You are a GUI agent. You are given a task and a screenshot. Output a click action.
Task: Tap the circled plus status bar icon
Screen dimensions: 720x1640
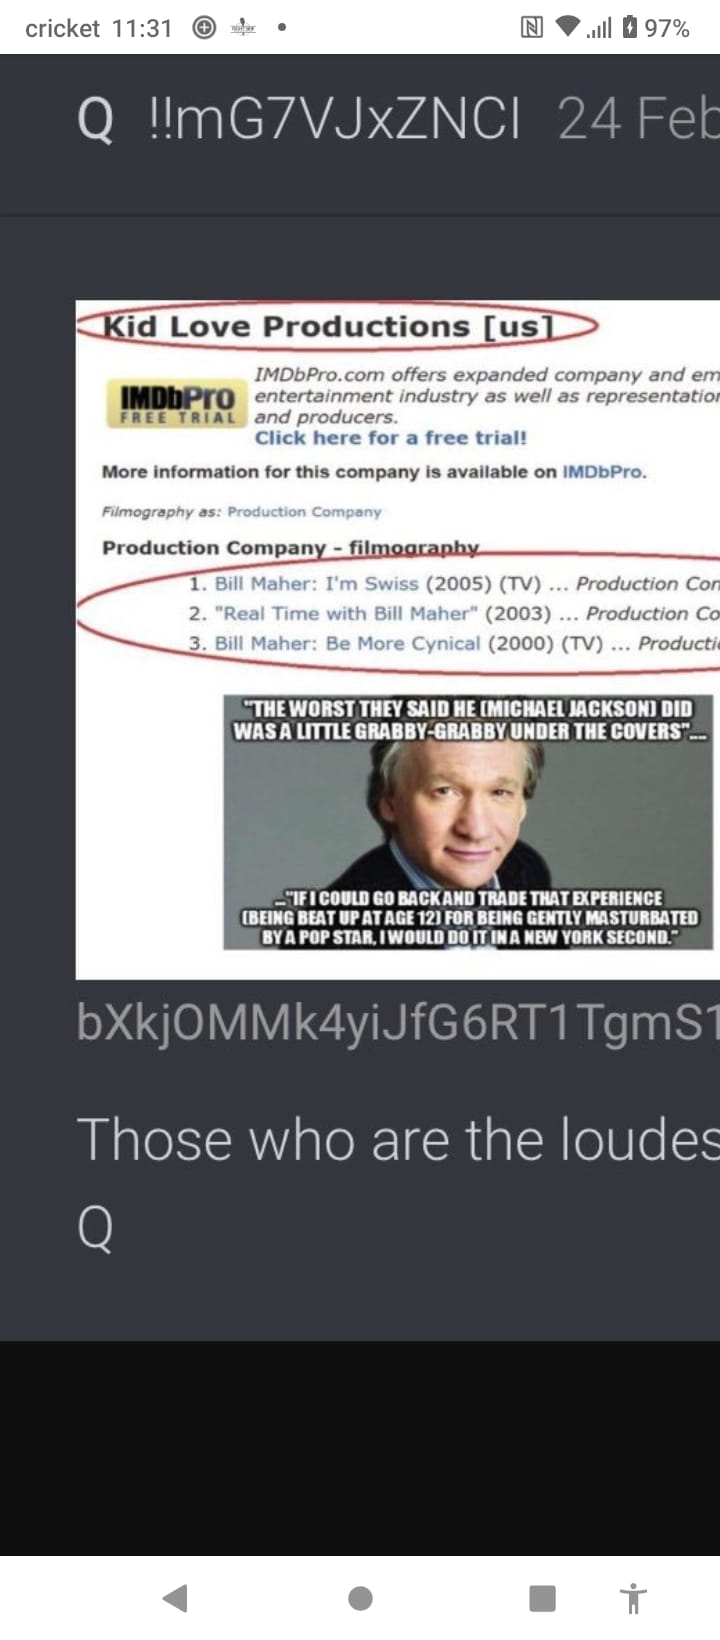tap(204, 28)
